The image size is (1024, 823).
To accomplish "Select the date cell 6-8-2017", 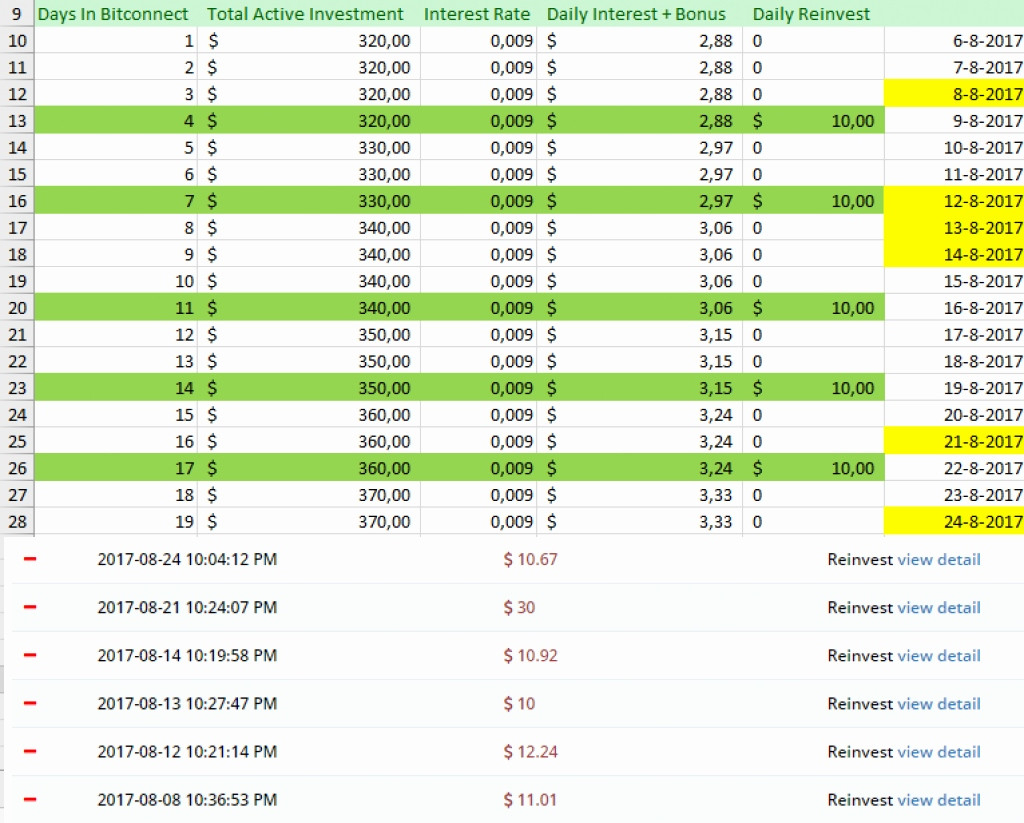I will coord(954,40).
